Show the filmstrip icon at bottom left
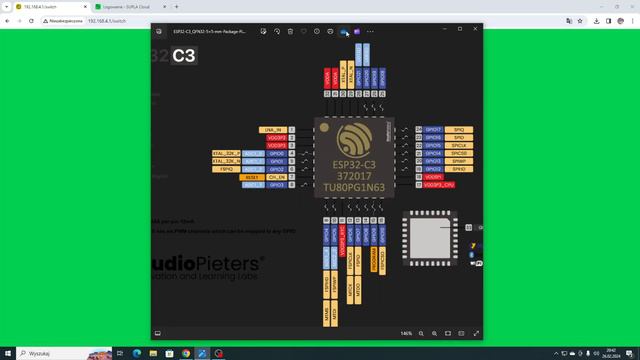Screen dimensions: 640x360 pos(158,333)
